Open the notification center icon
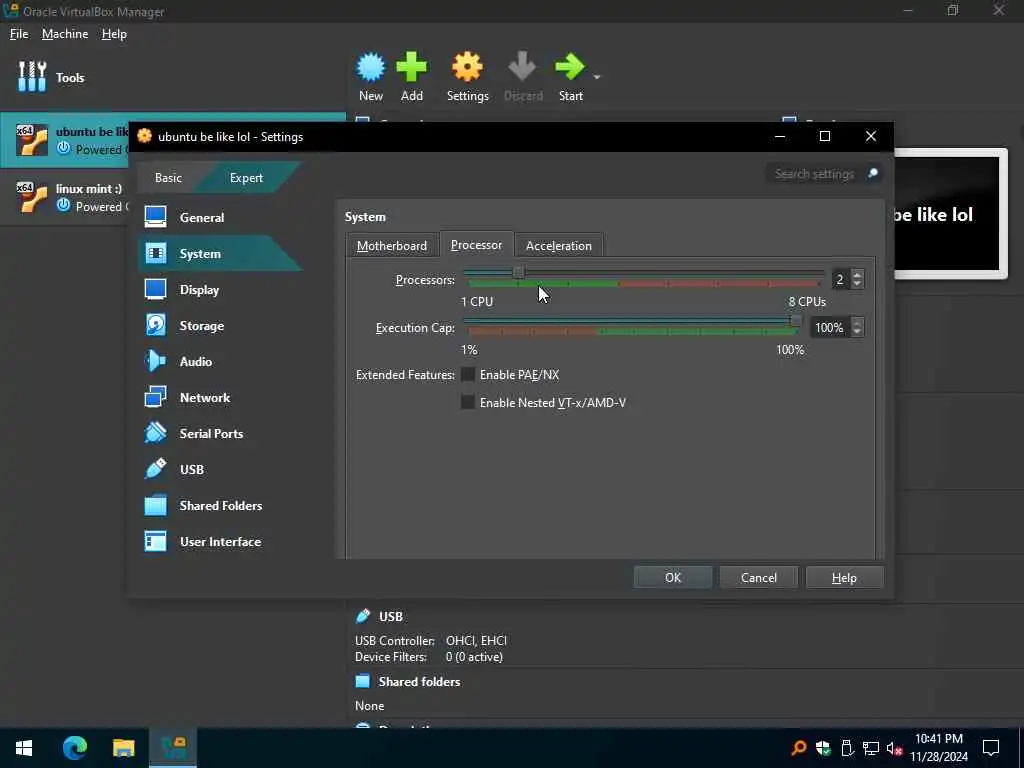The height and width of the screenshot is (768, 1024). pos(991,748)
